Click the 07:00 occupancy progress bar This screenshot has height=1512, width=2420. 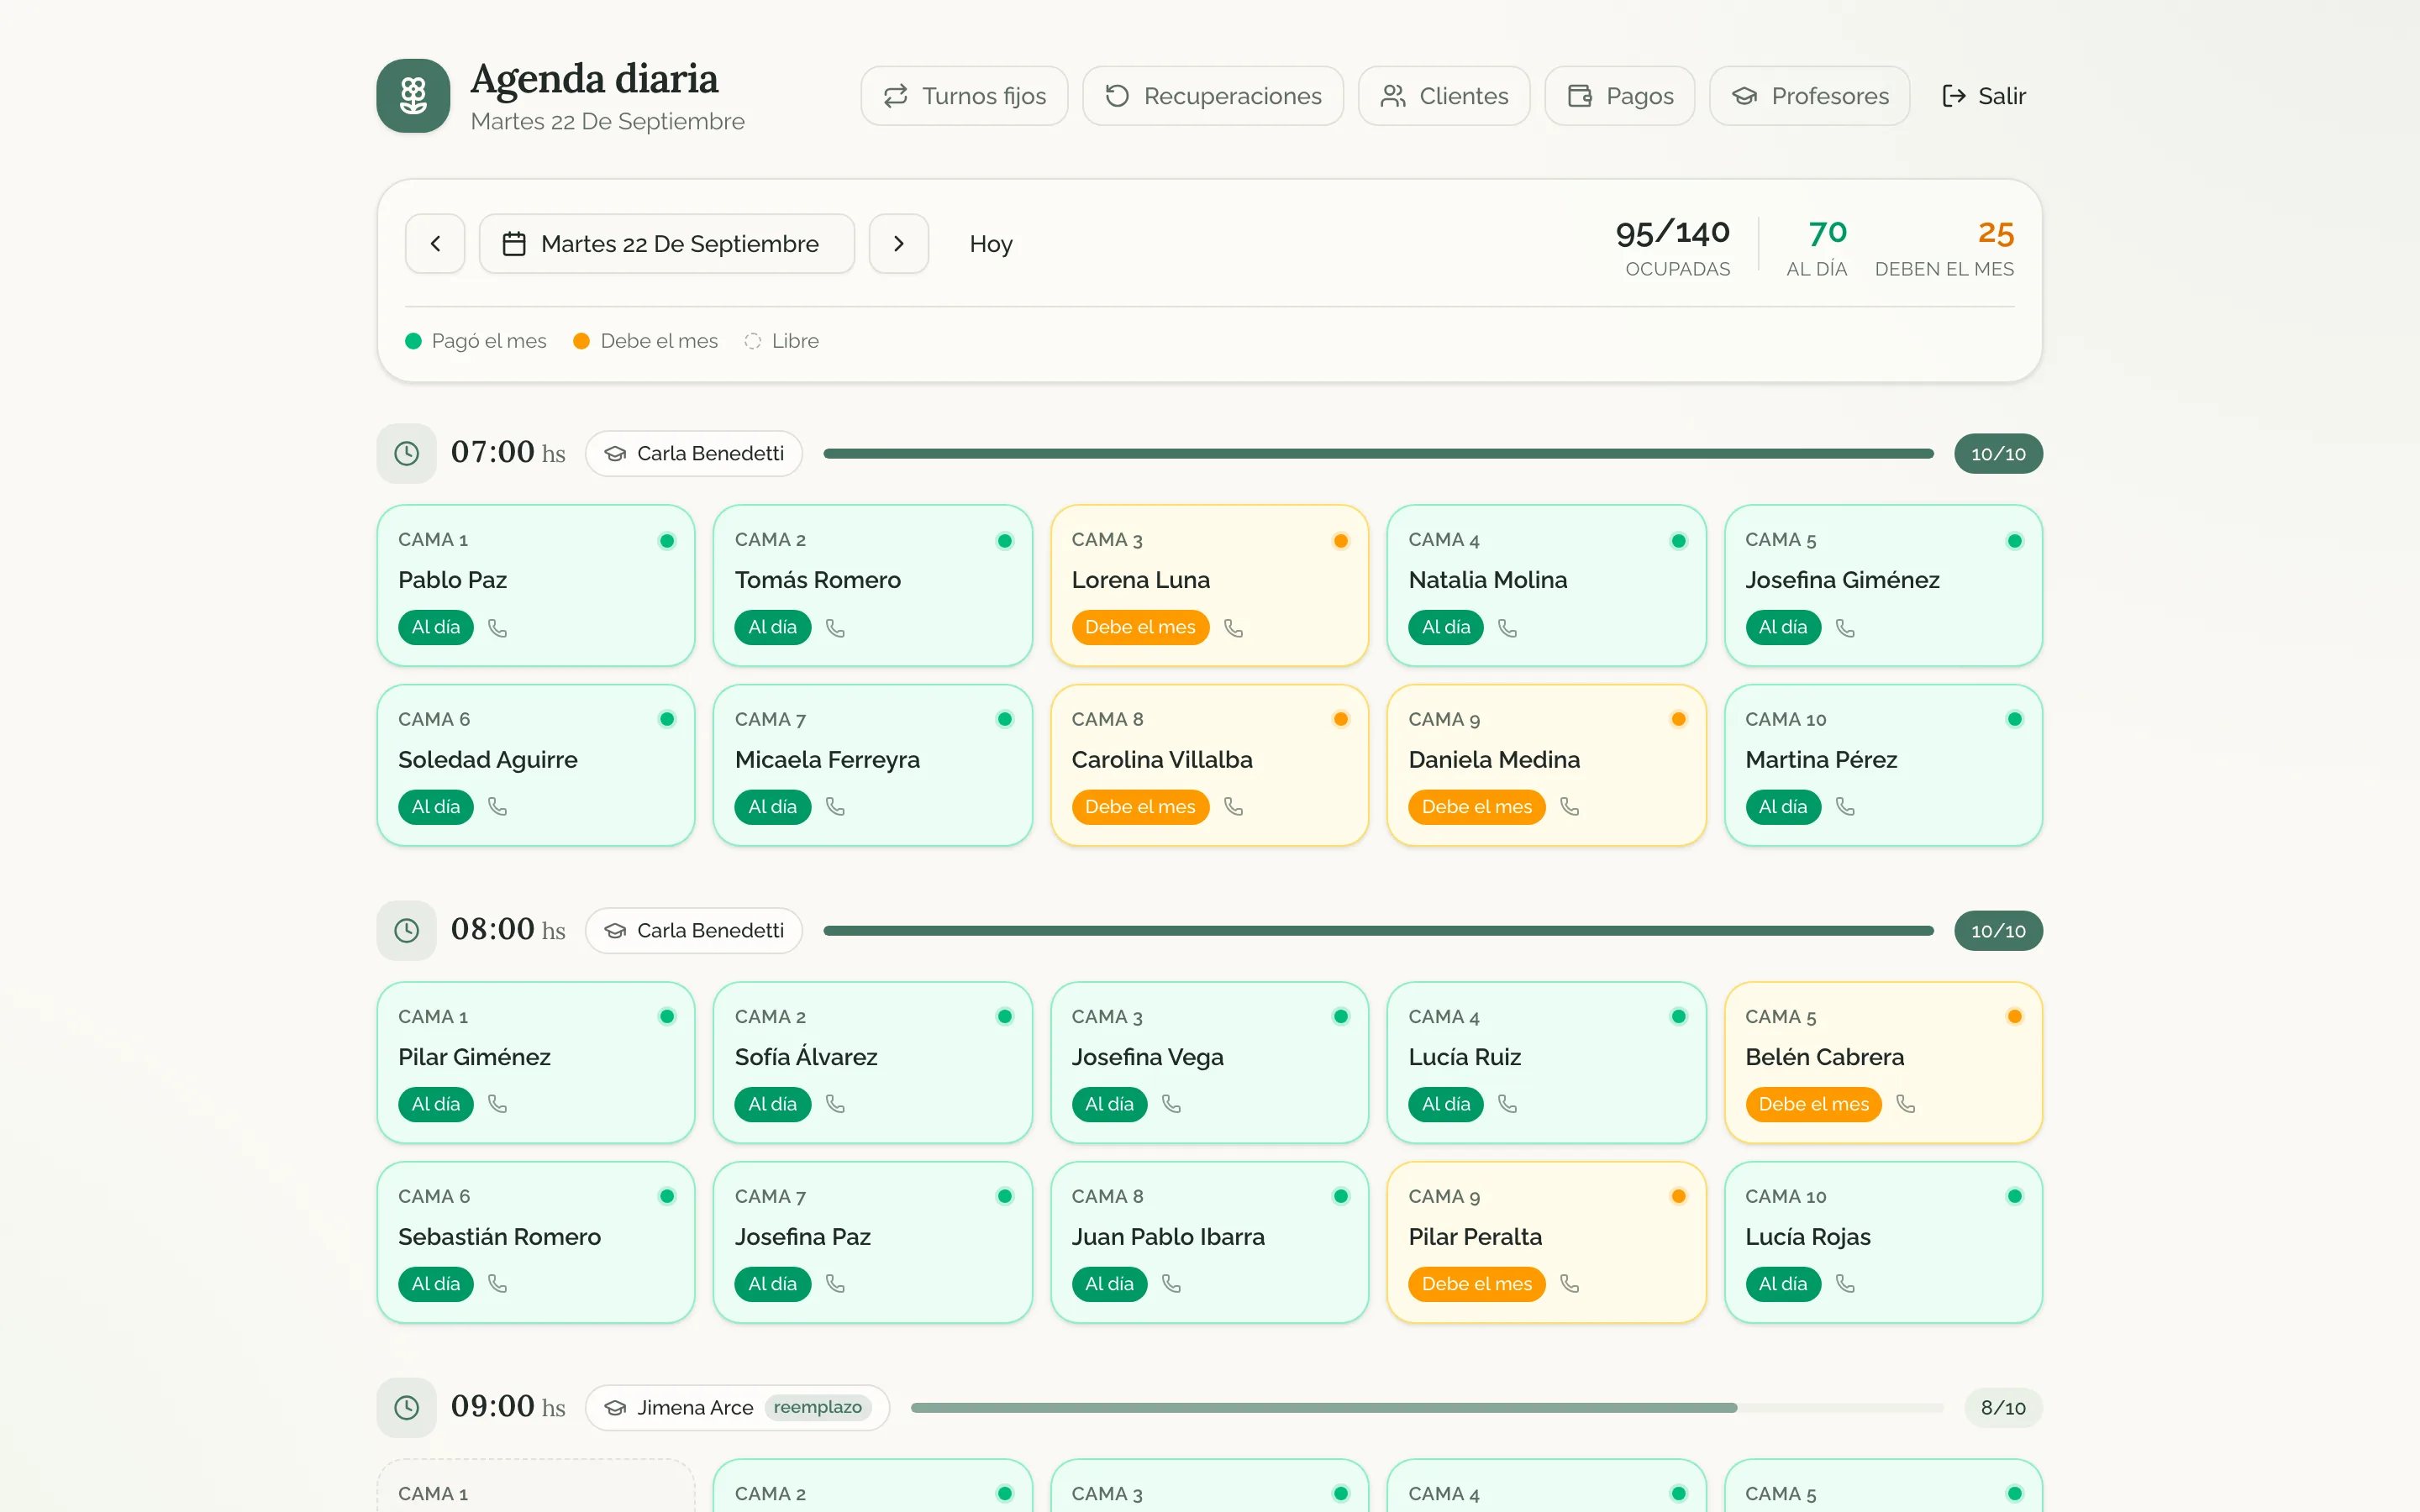[x=1378, y=453]
